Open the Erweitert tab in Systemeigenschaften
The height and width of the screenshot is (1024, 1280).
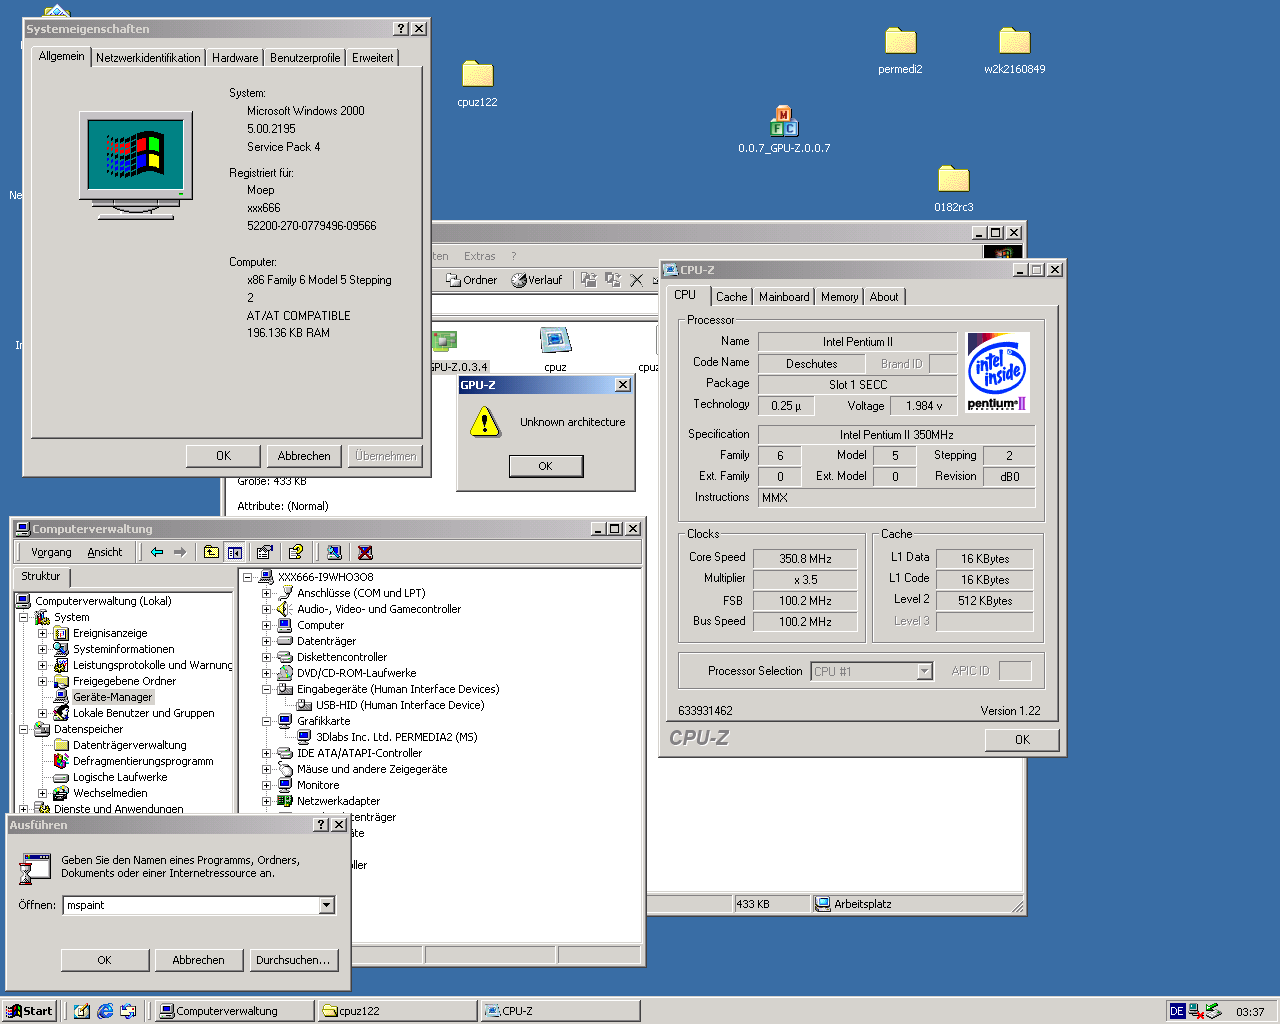(372, 58)
